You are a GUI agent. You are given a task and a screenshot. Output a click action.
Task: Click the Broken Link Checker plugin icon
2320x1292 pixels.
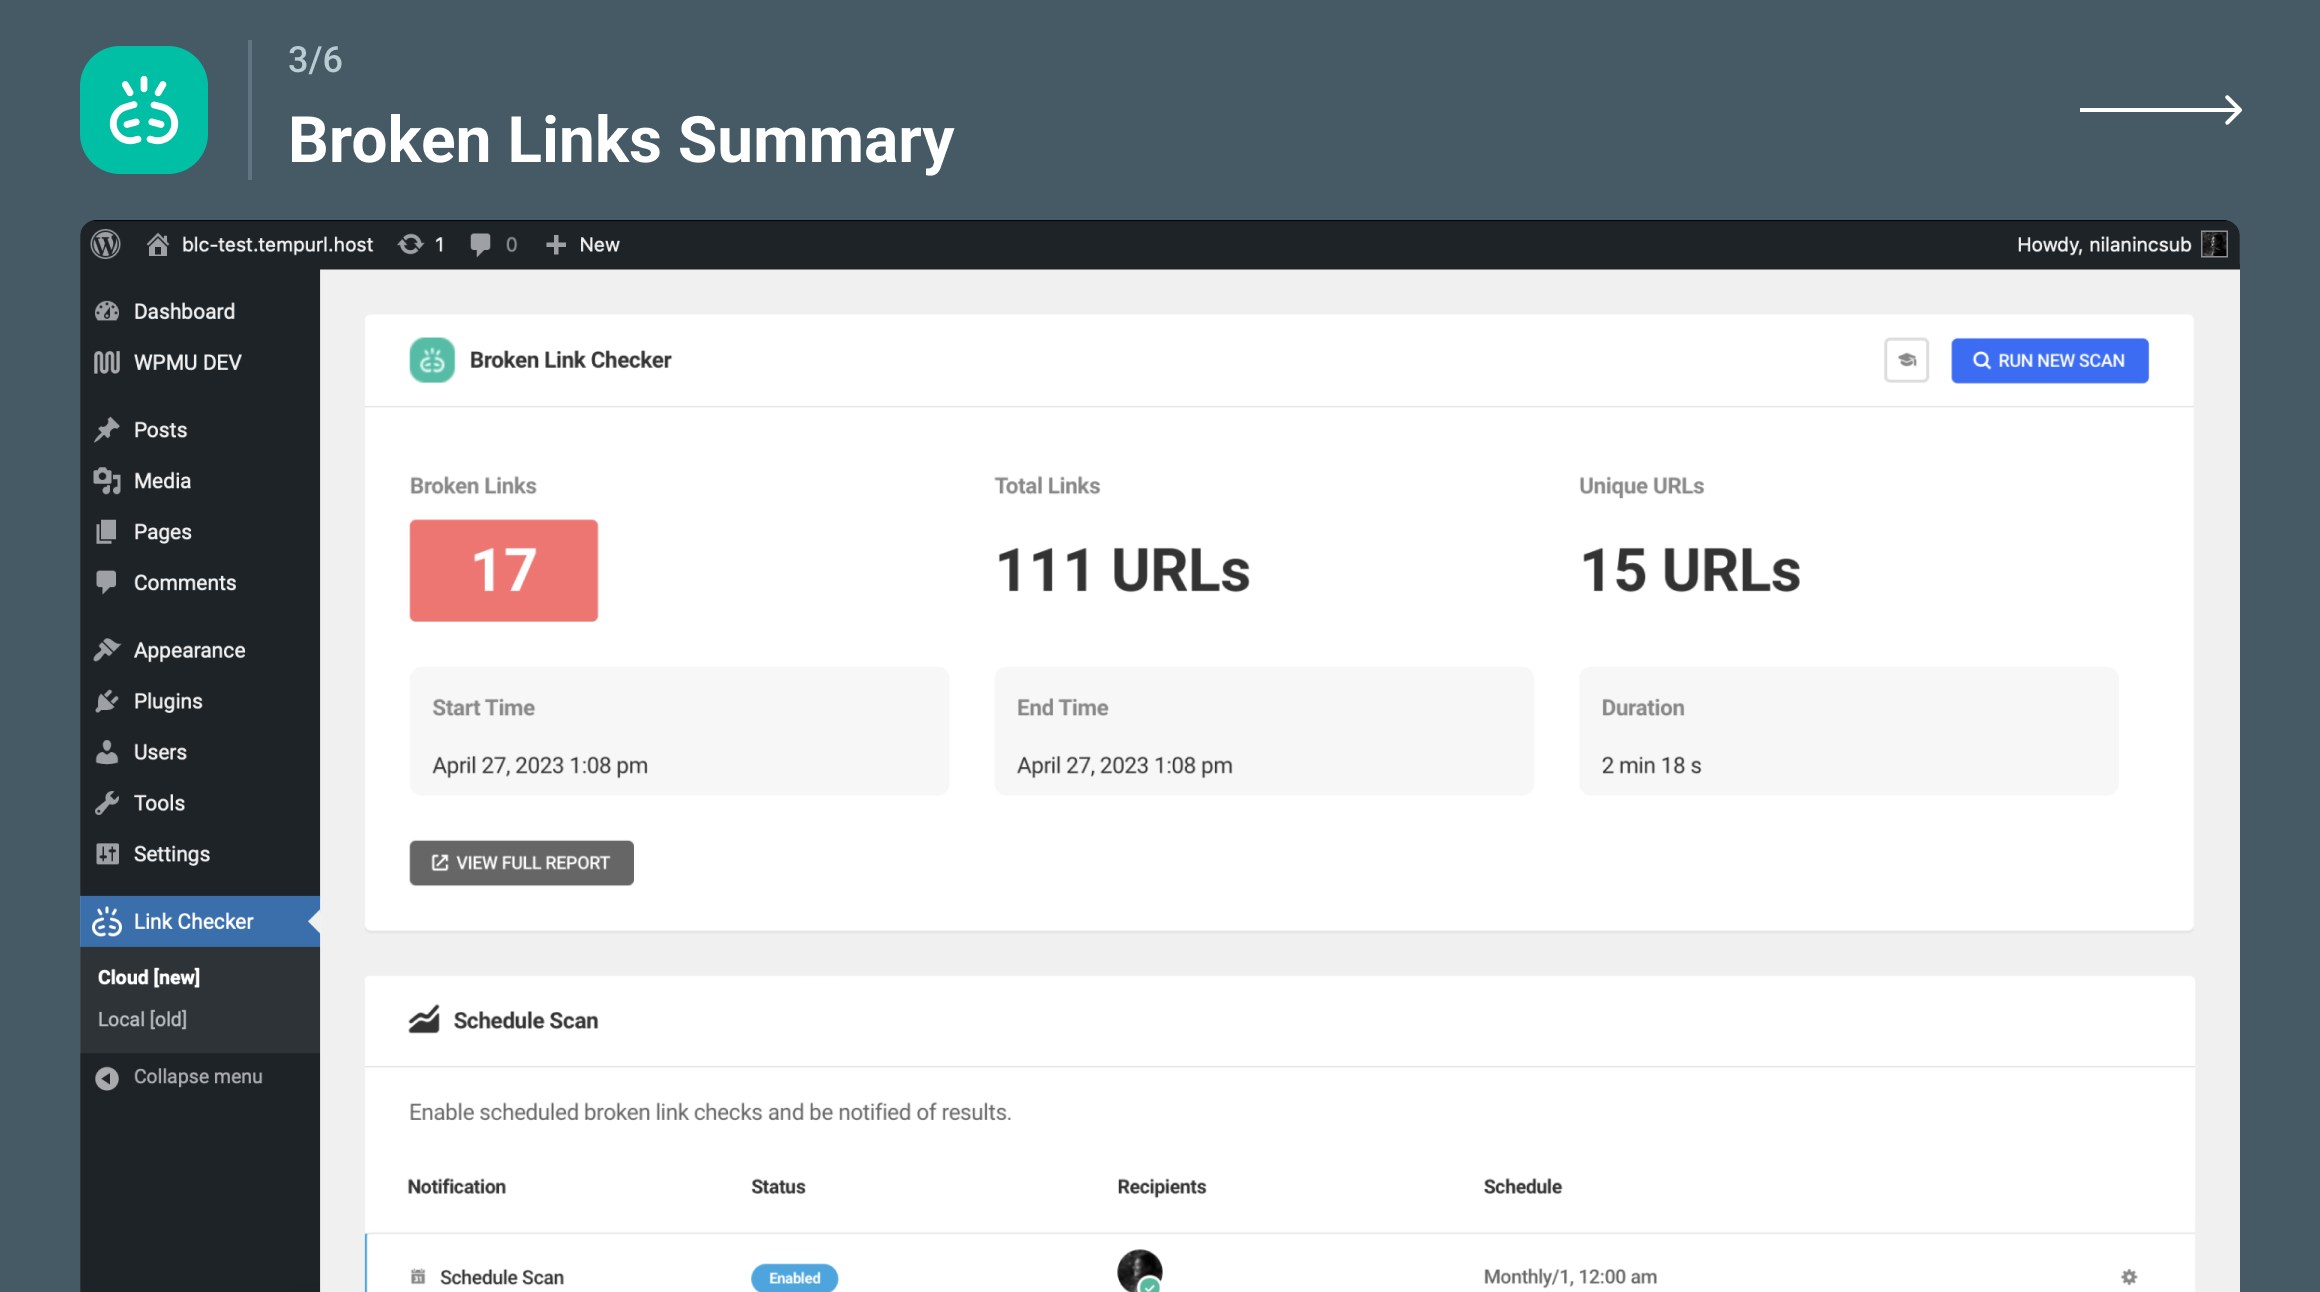pos(433,360)
